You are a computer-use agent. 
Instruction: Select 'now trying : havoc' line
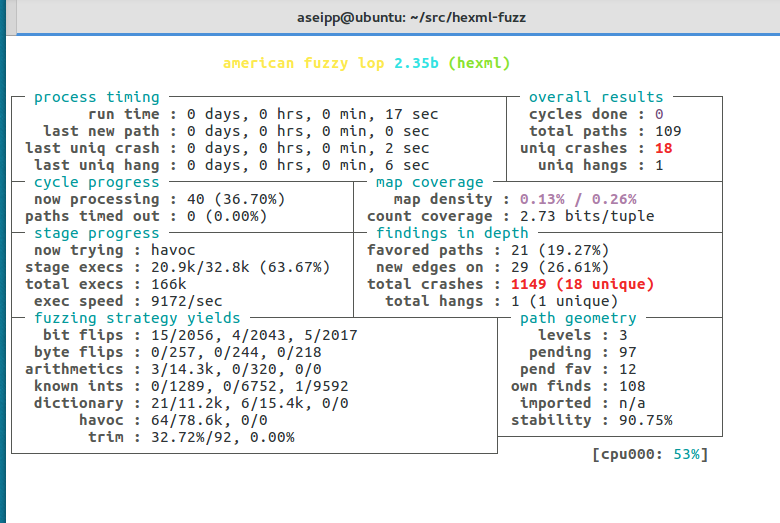pos(114,250)
